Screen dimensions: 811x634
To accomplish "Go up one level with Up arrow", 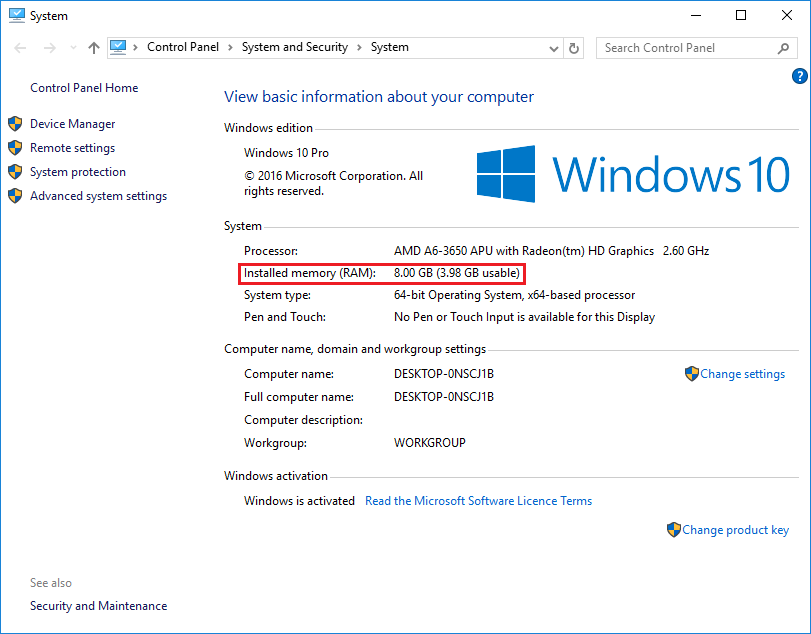I will pyautogui.click(x=94, y=48).
